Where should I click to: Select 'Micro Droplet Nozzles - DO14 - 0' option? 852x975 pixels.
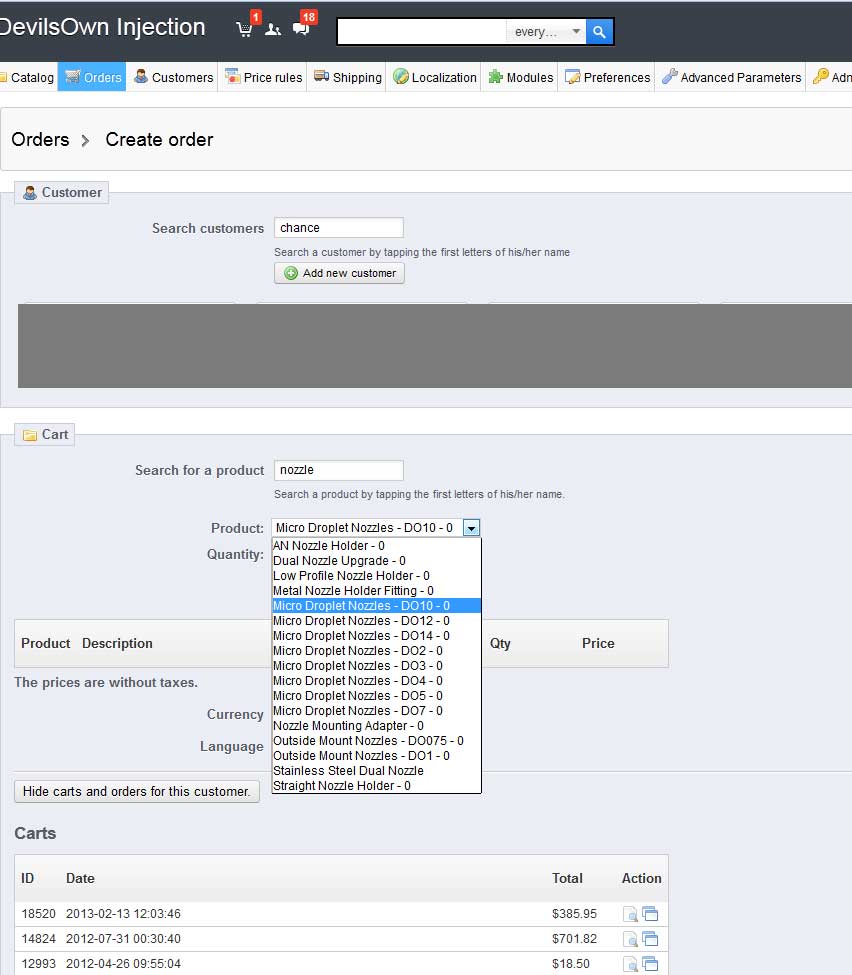click(376, 635)
